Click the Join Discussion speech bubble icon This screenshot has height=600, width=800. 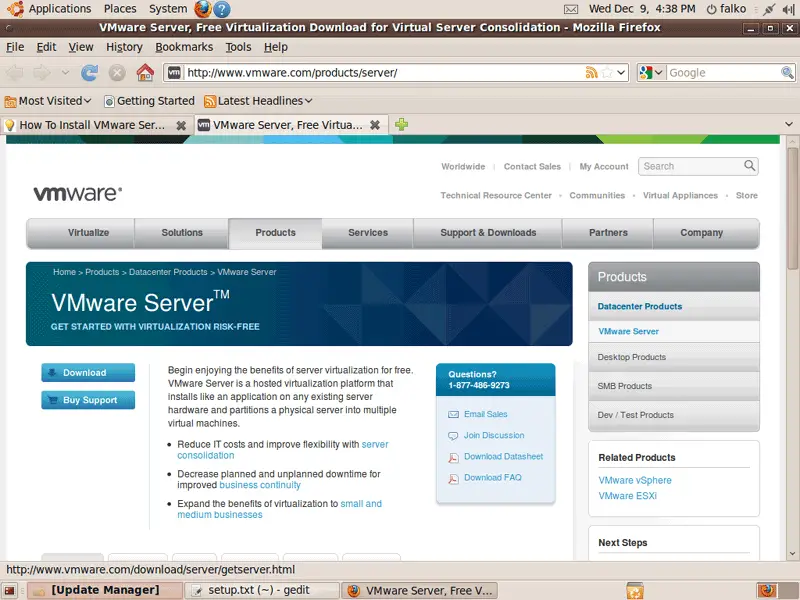pyautogui.click(x=453, y=436)
